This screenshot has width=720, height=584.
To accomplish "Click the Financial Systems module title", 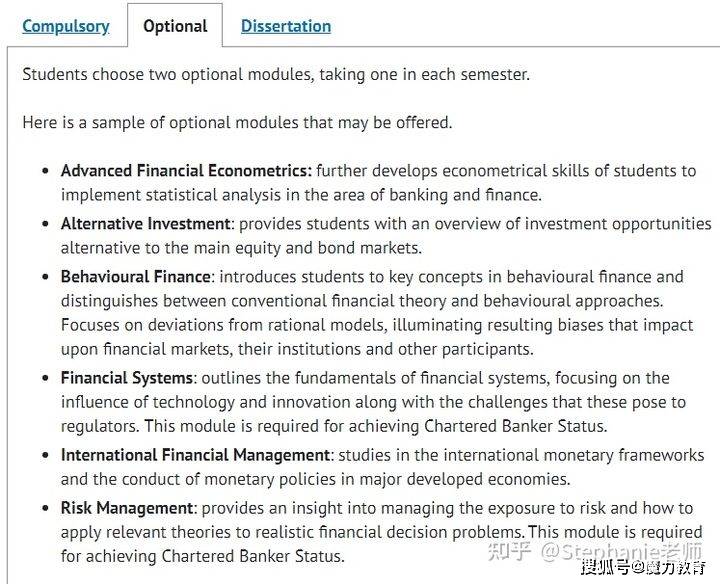I will click(x=127, y=378).
